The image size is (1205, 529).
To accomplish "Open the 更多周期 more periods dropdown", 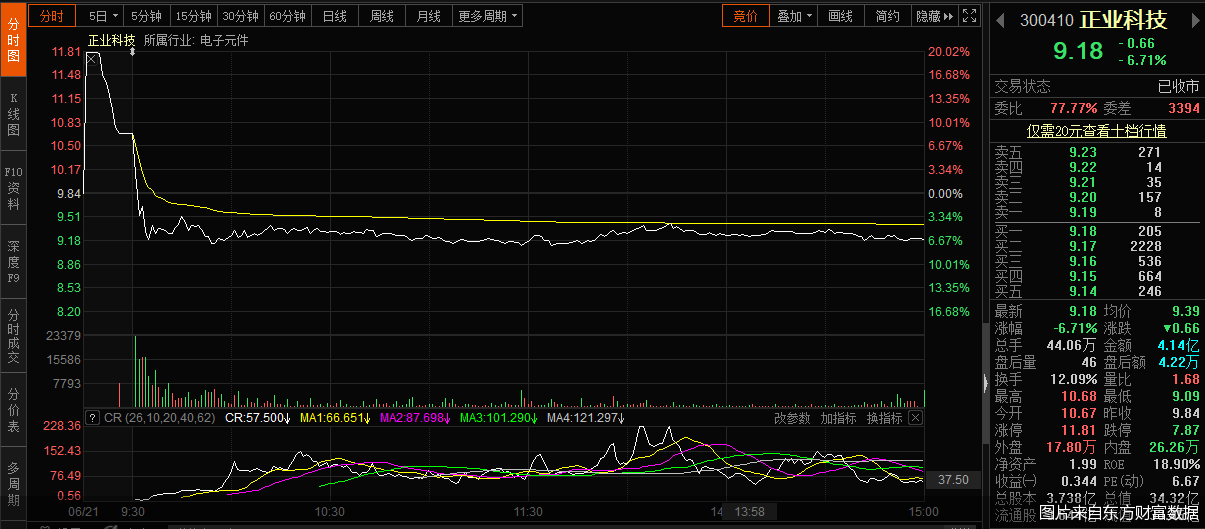I will 488,16.
